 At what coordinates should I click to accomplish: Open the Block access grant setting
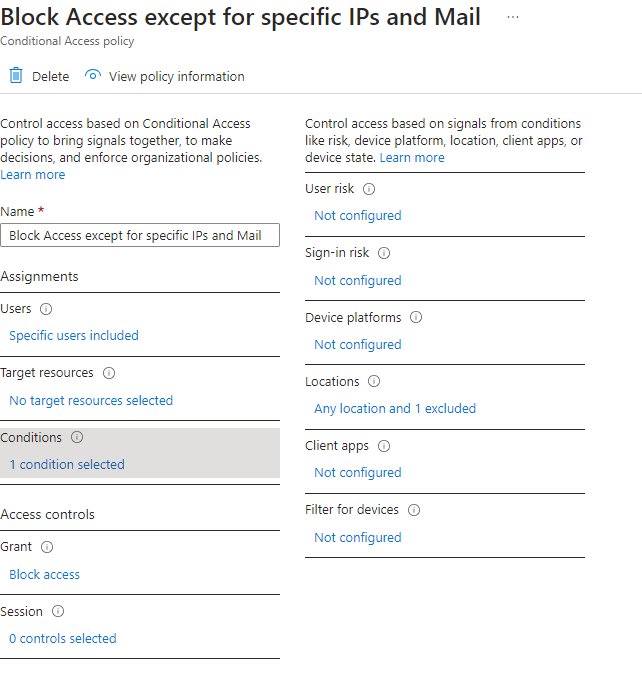pos(44,574)
